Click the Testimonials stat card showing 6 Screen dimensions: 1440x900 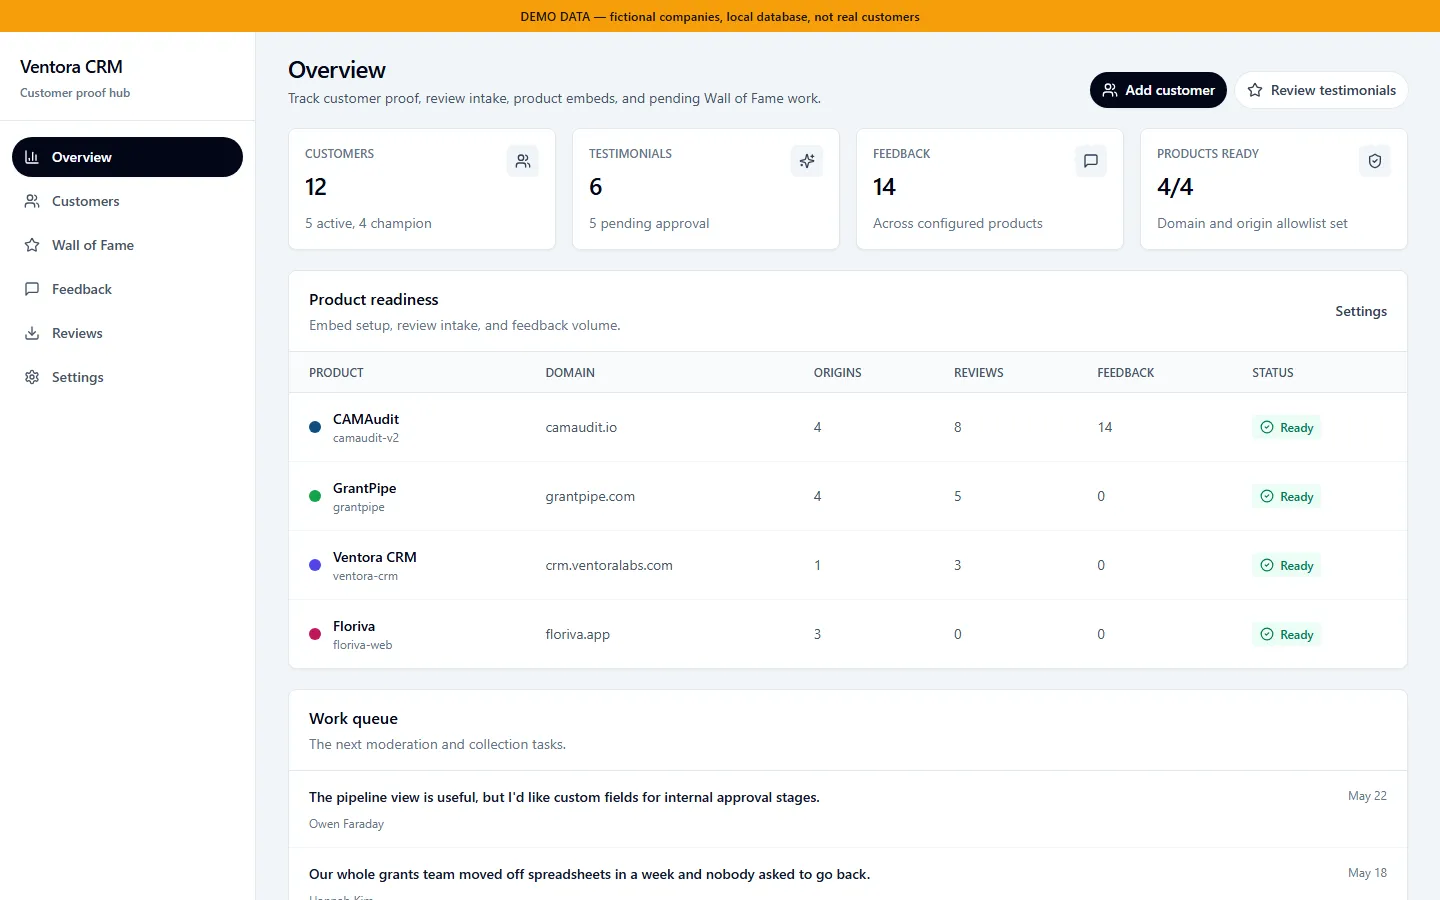coord(706,189)
